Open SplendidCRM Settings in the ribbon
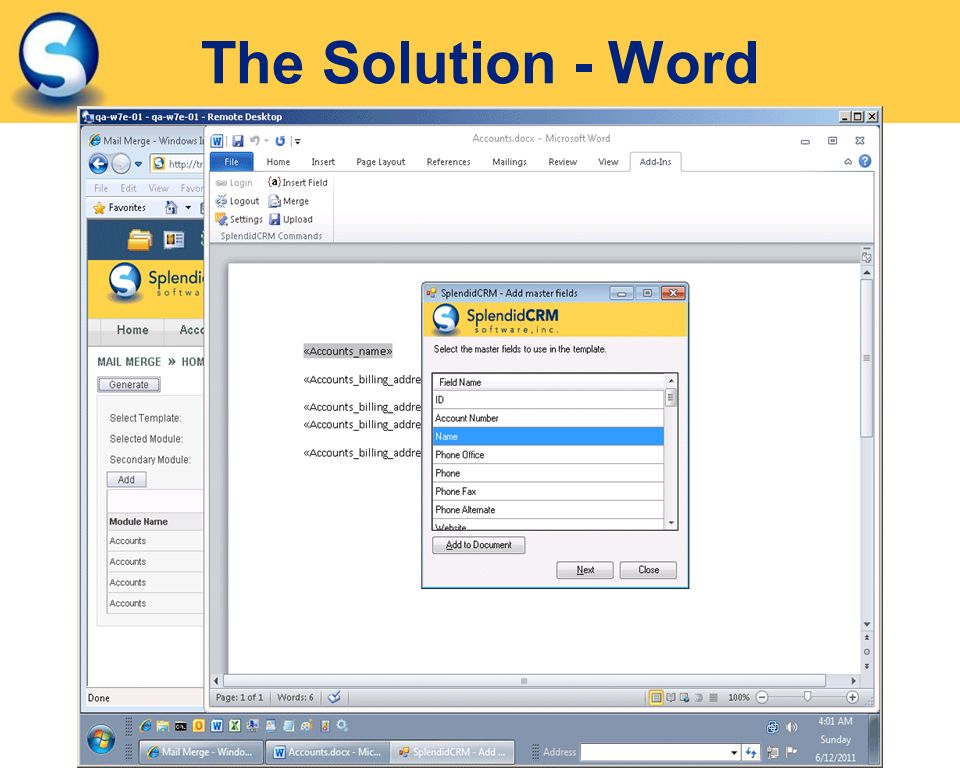960x768 pixels. (239, 219)
